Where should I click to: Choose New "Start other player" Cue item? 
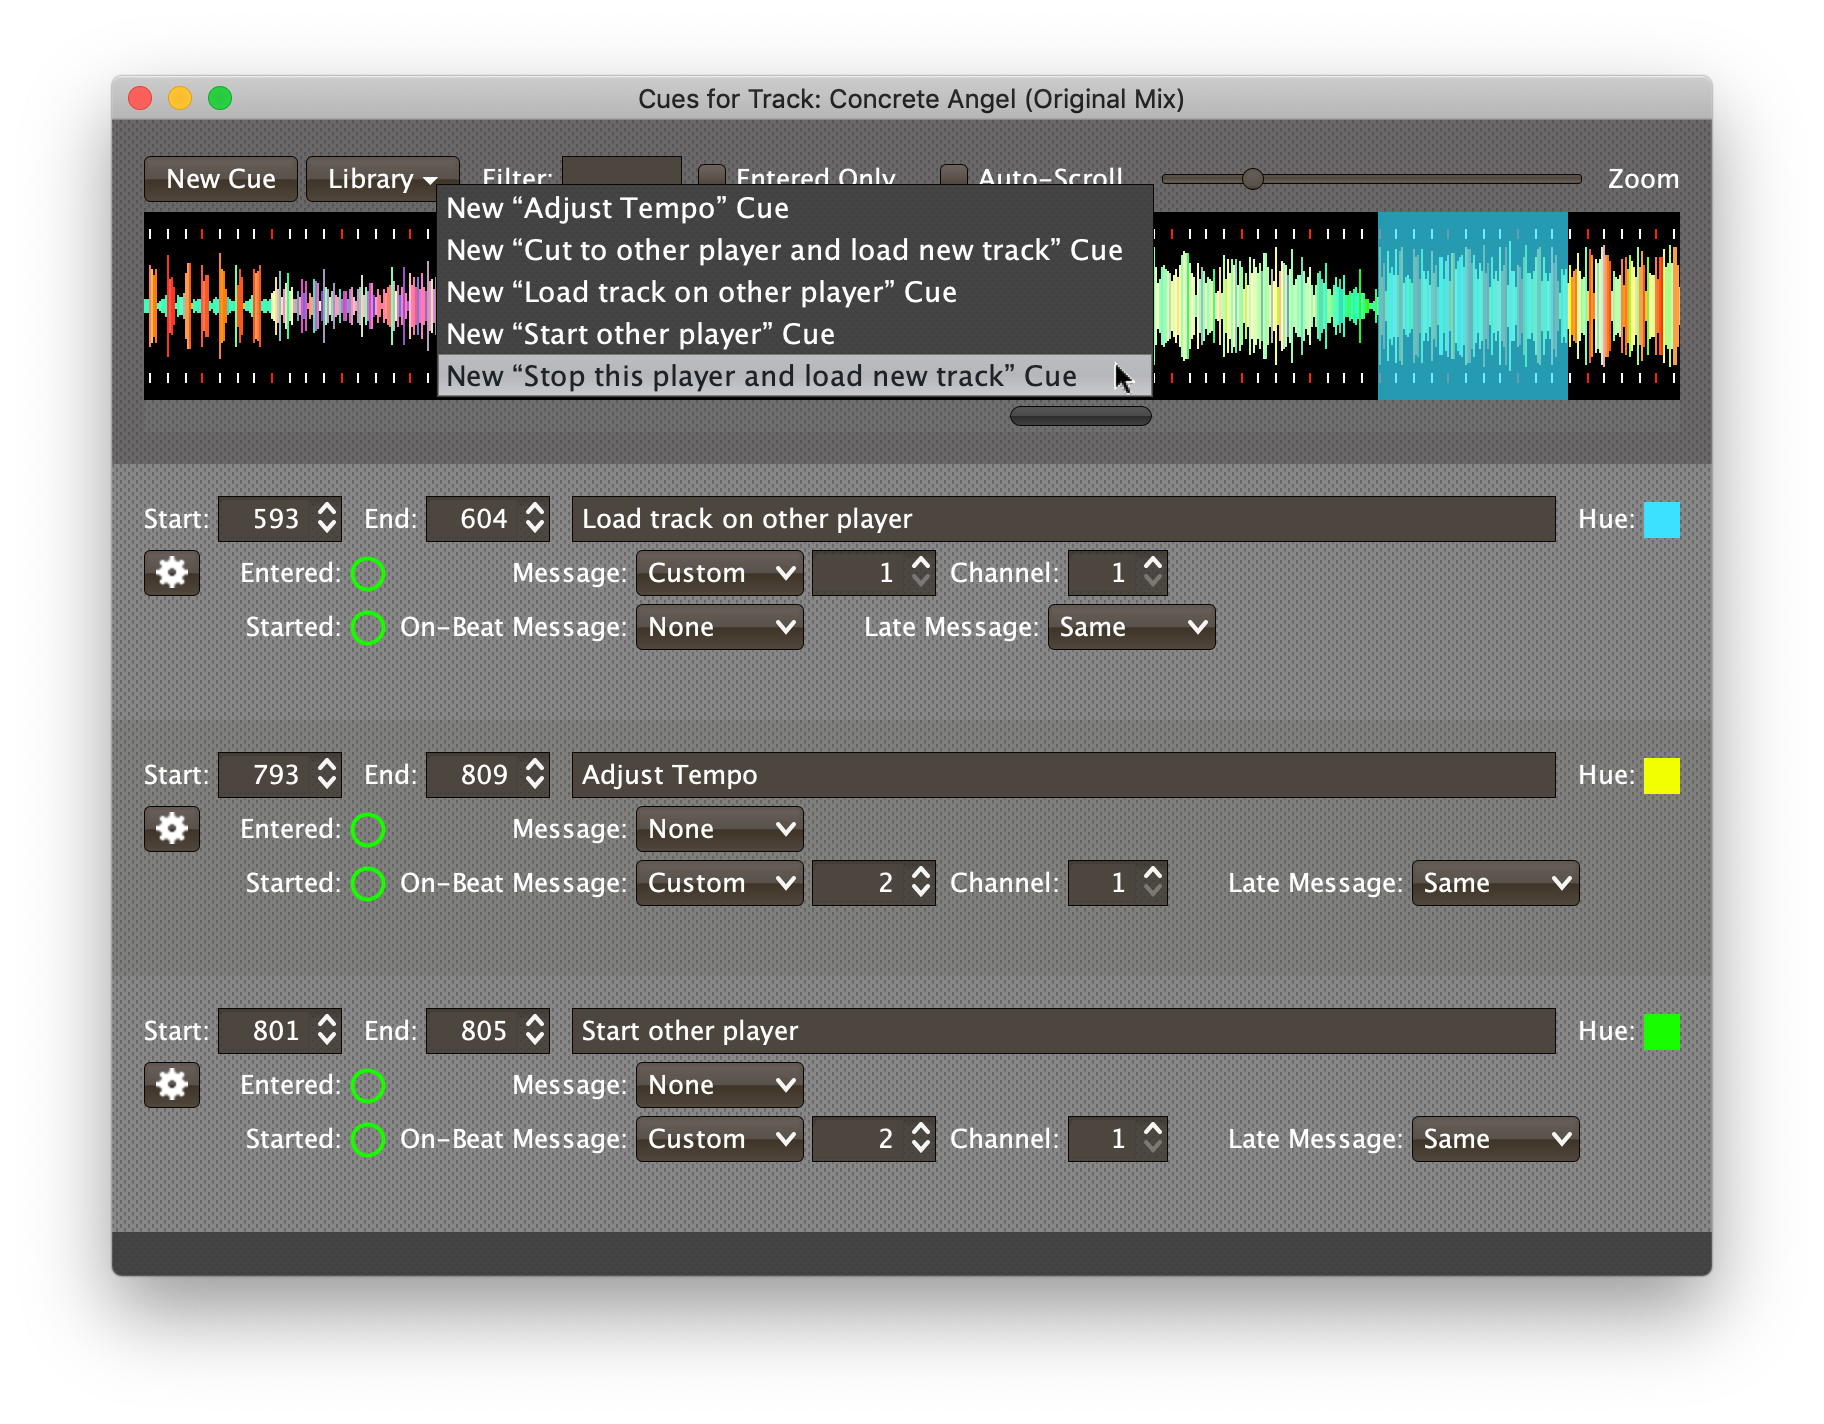tap(795, 334)
